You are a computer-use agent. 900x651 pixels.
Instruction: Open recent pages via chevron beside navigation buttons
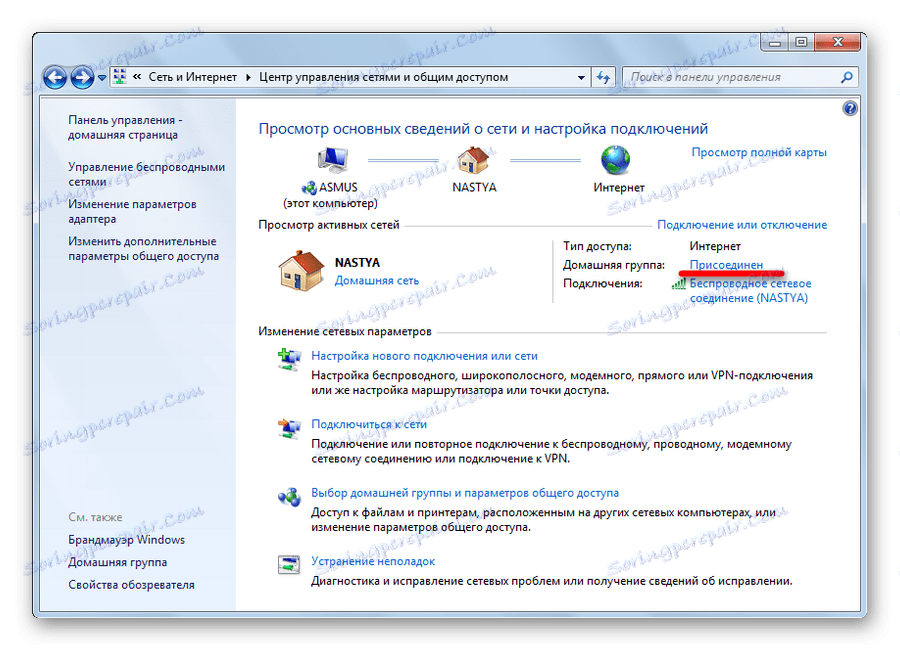(100, 75)
